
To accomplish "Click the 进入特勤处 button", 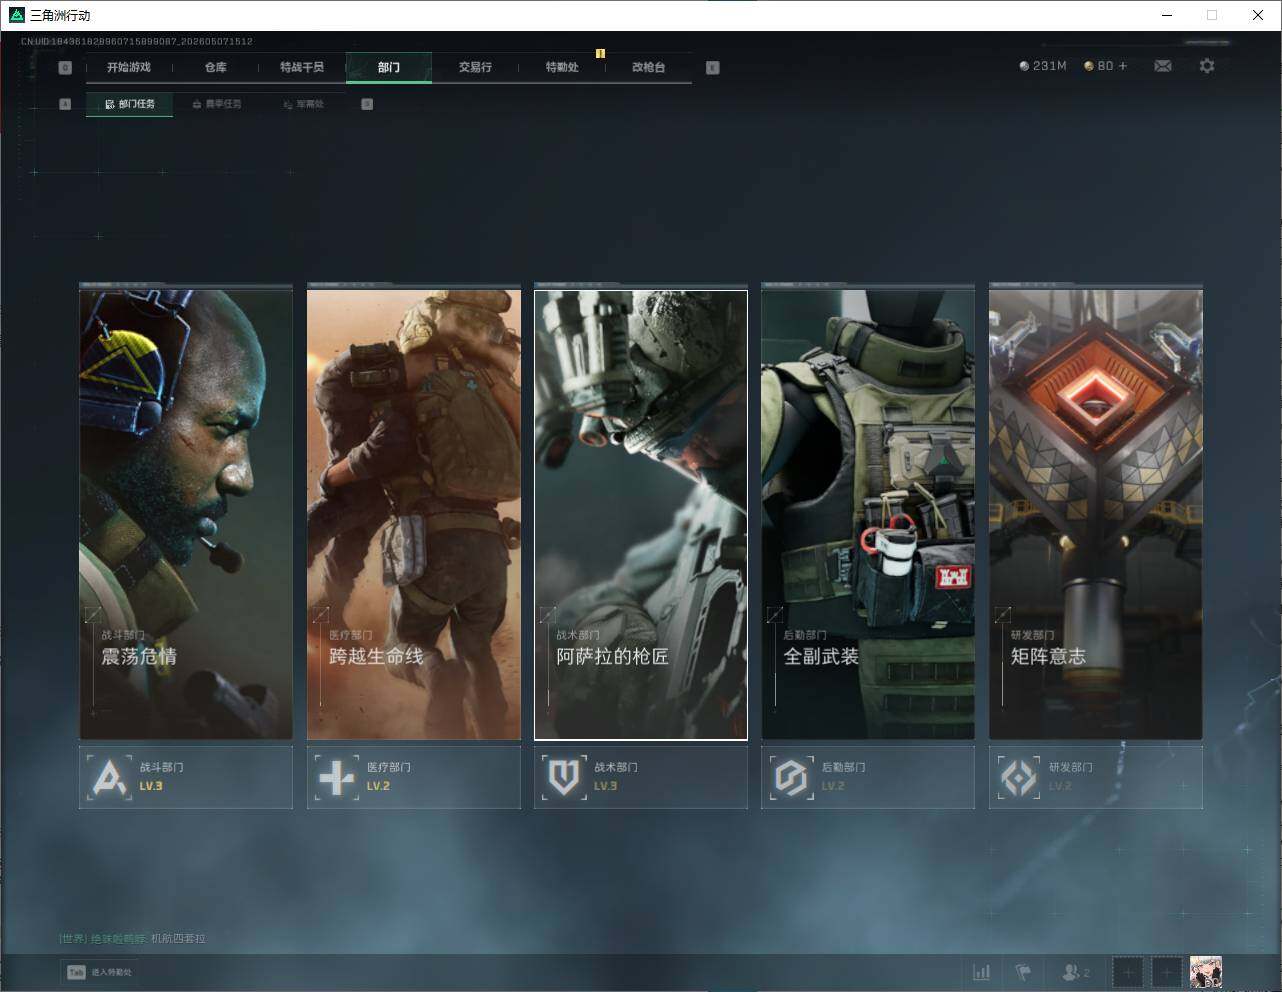I will [99, 972].
